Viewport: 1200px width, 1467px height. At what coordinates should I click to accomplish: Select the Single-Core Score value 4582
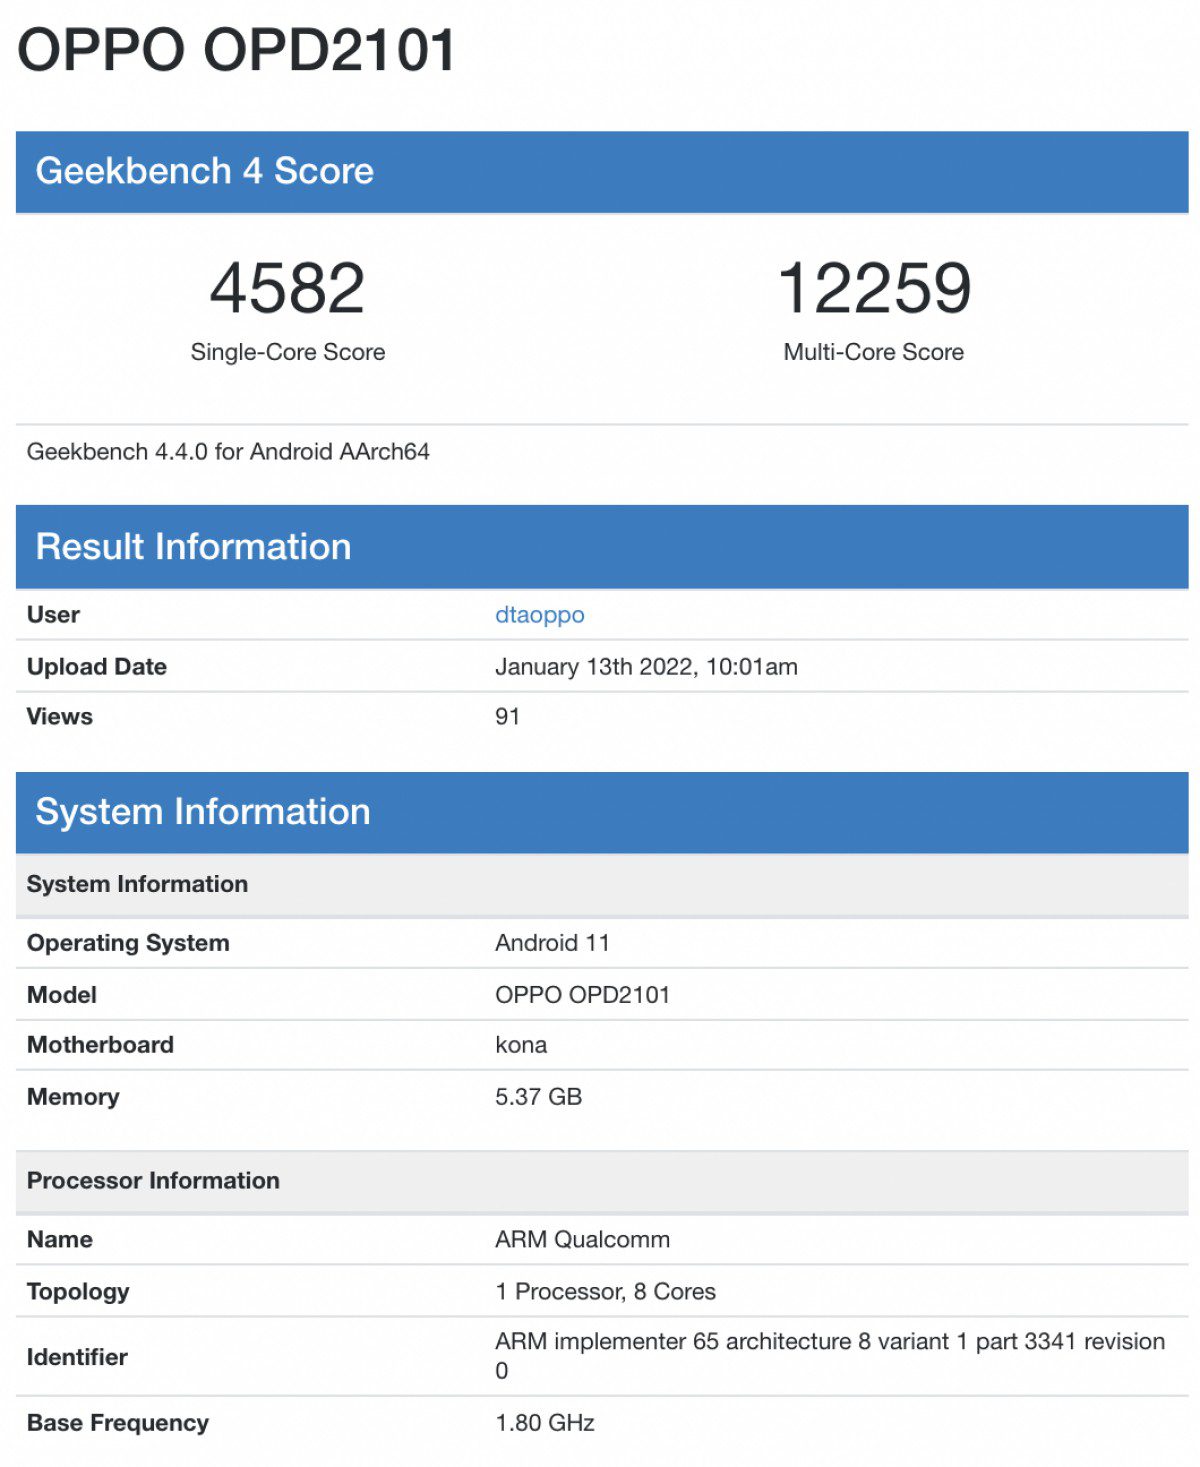tap(287, 289)
